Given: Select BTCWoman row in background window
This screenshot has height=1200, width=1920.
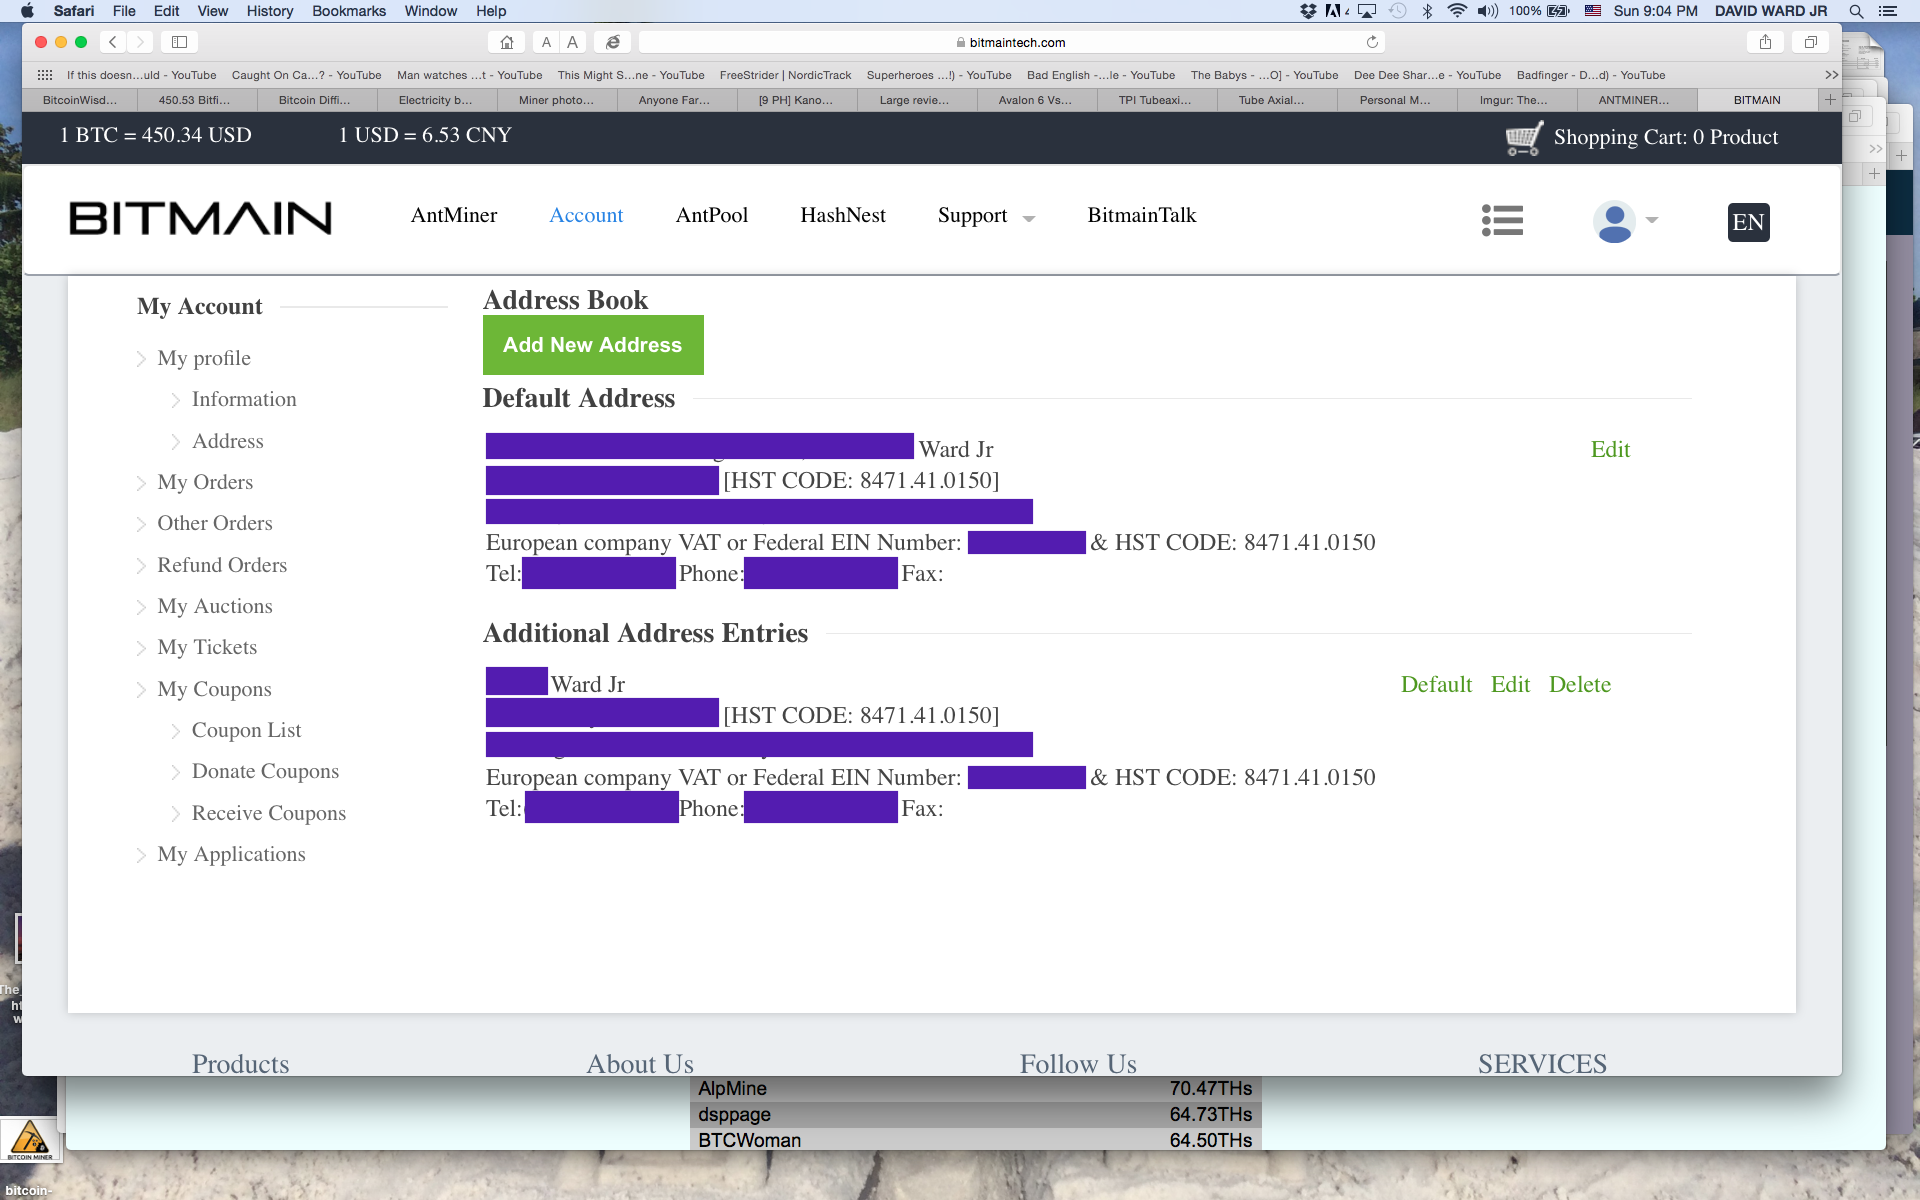Looking at the screenshot, I should (x=975, y=1140).
